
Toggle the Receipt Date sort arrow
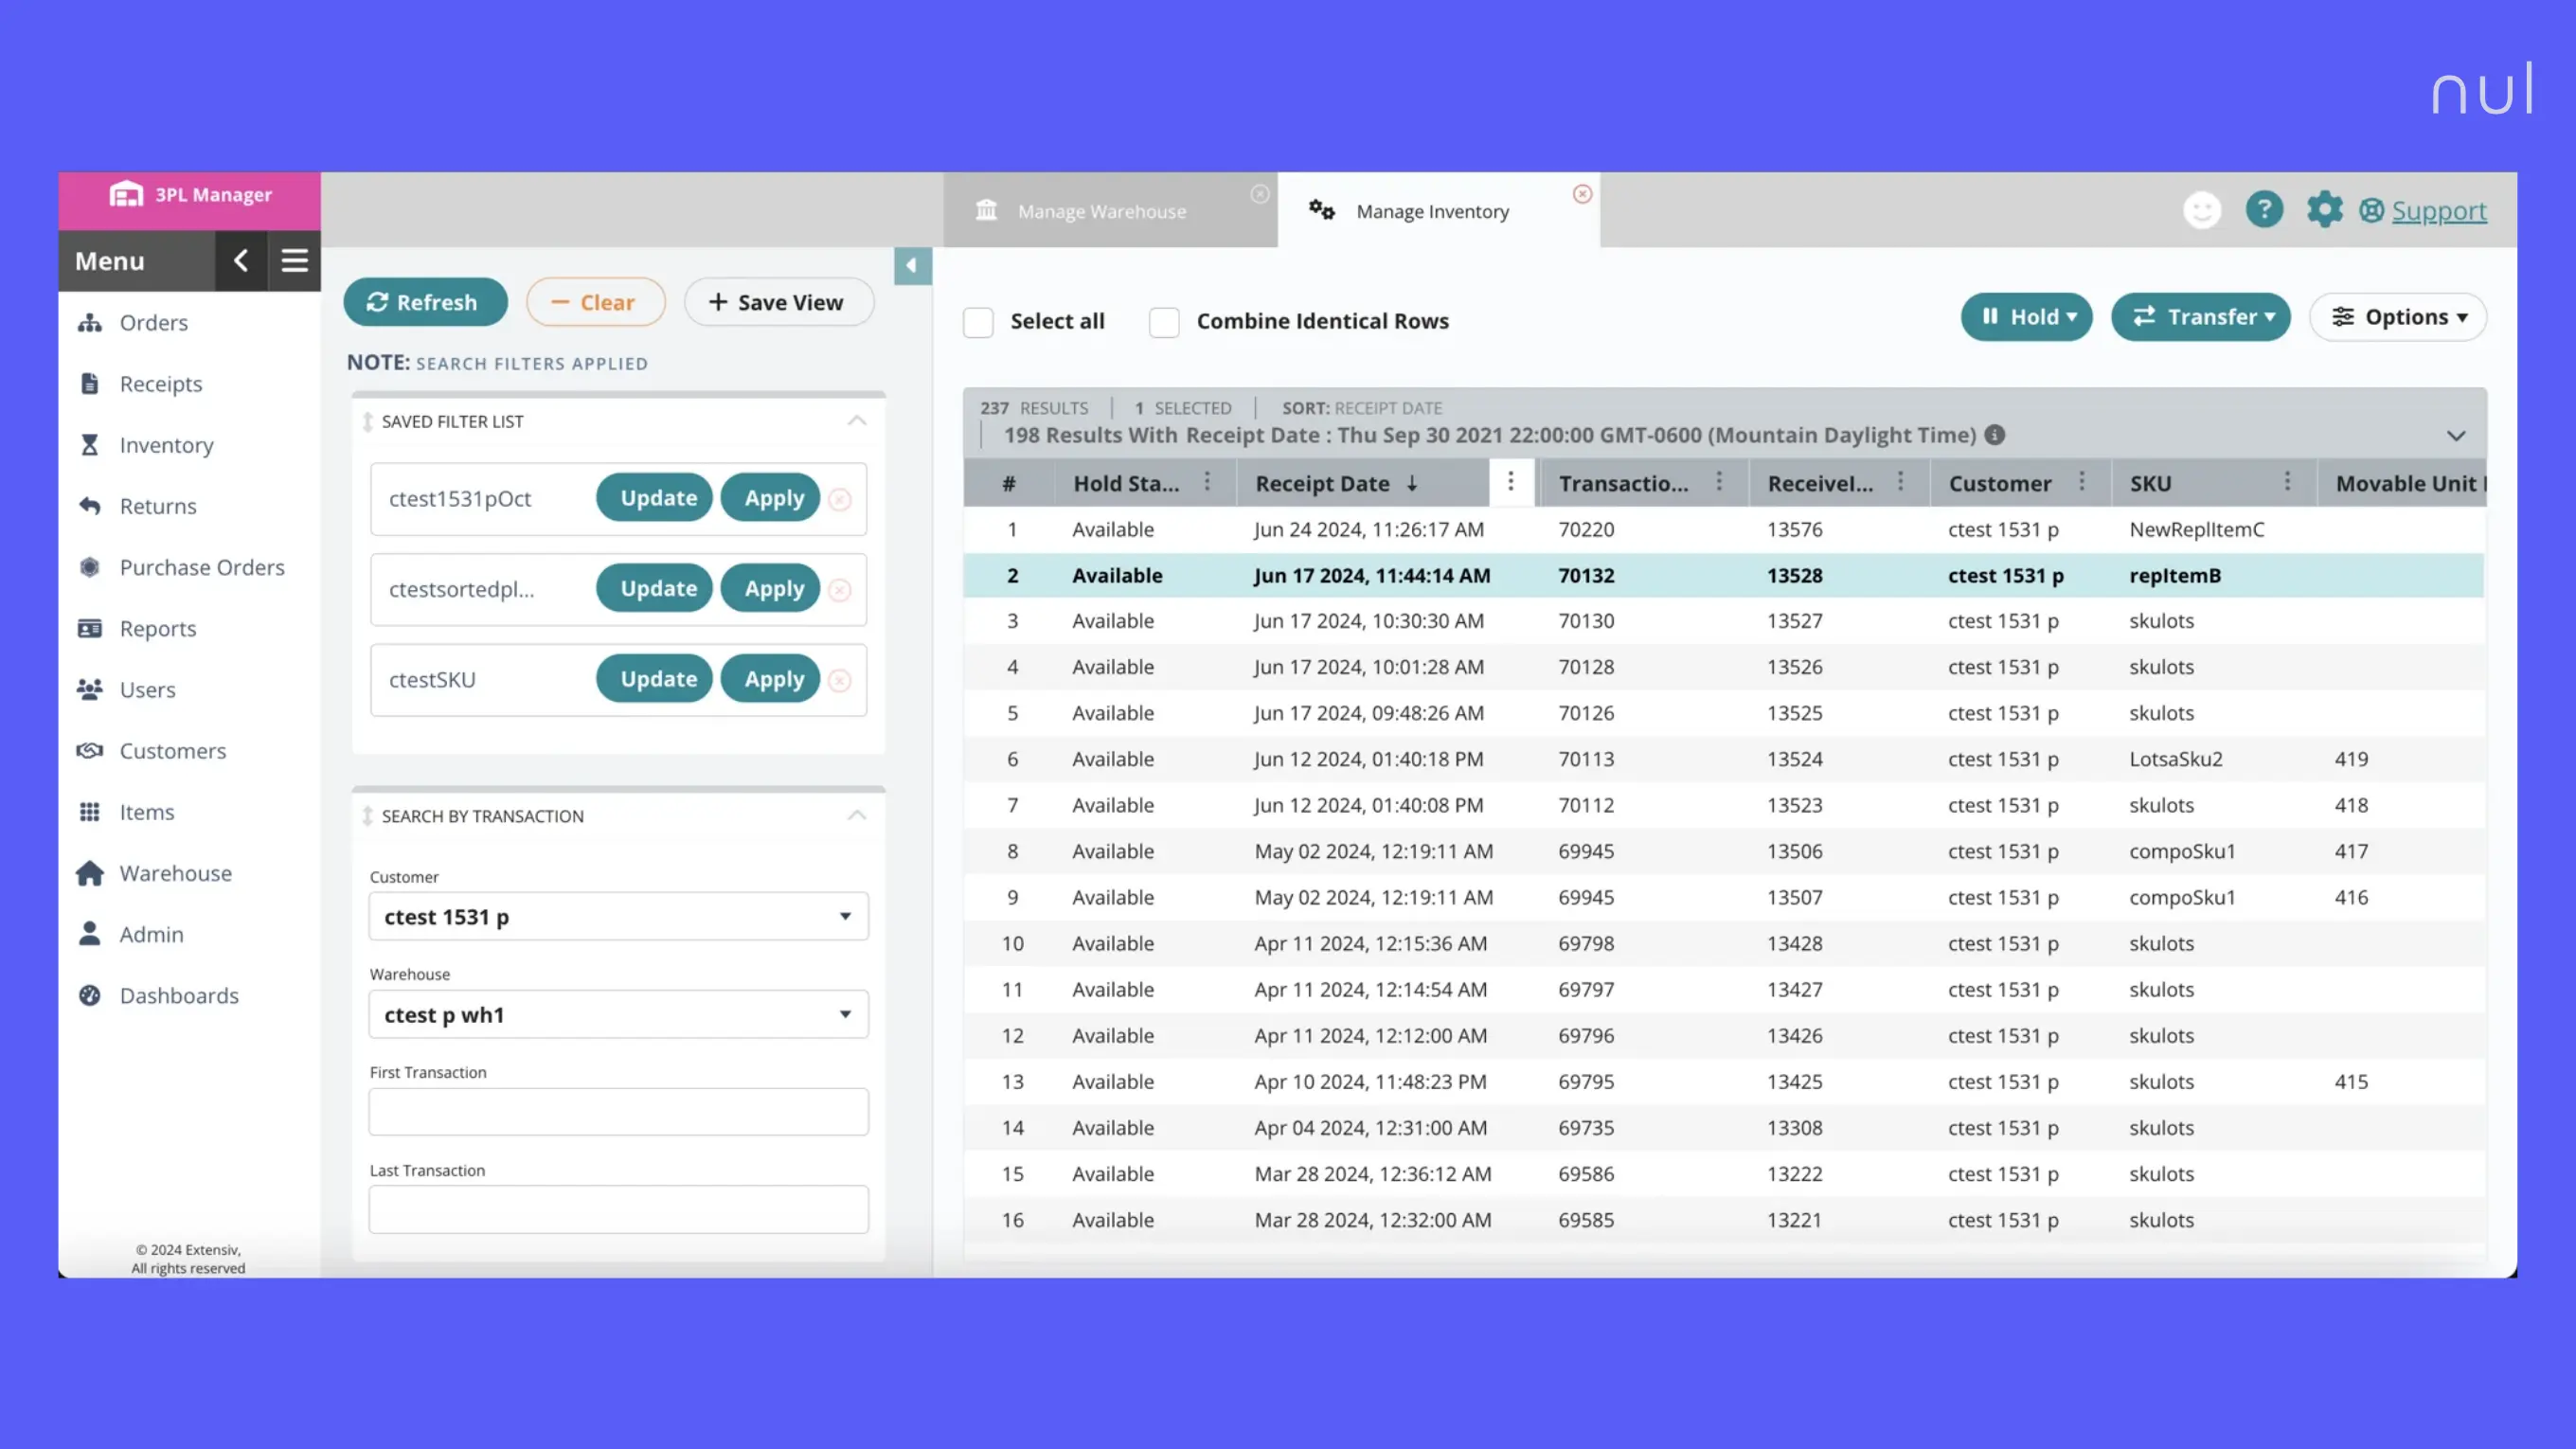tap(1412, 483)
